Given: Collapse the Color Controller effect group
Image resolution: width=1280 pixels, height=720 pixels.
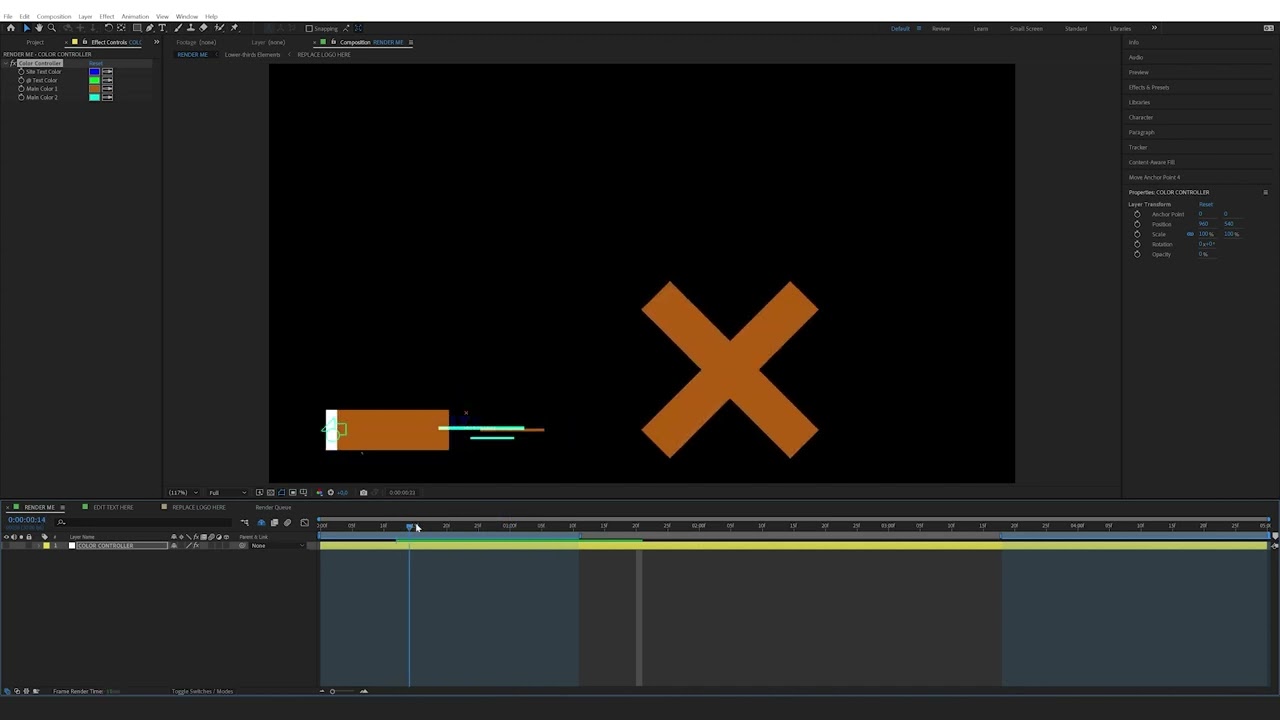Looking at the screenshot, I should coord(6,63).
